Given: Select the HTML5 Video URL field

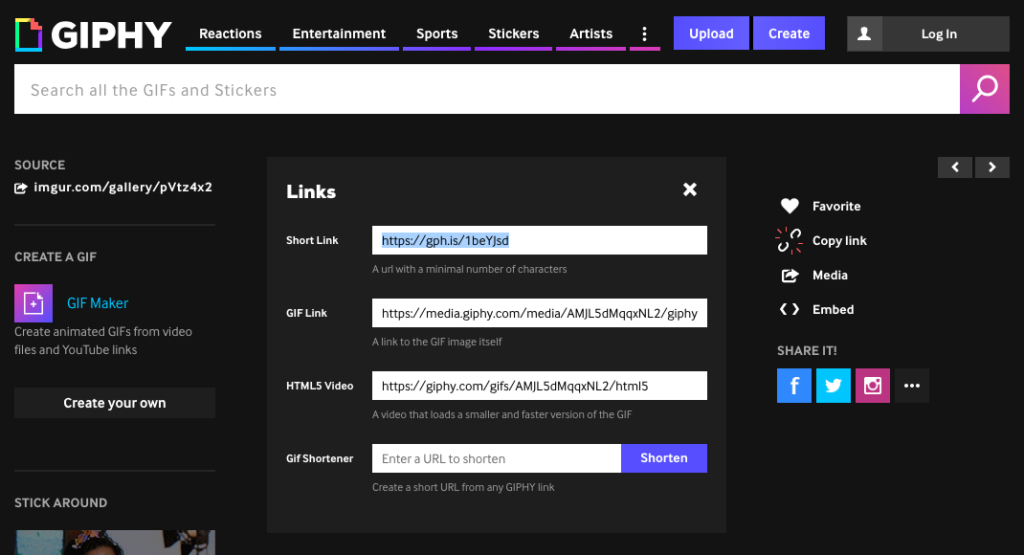Looking at the screenshot, I should 539,386.
